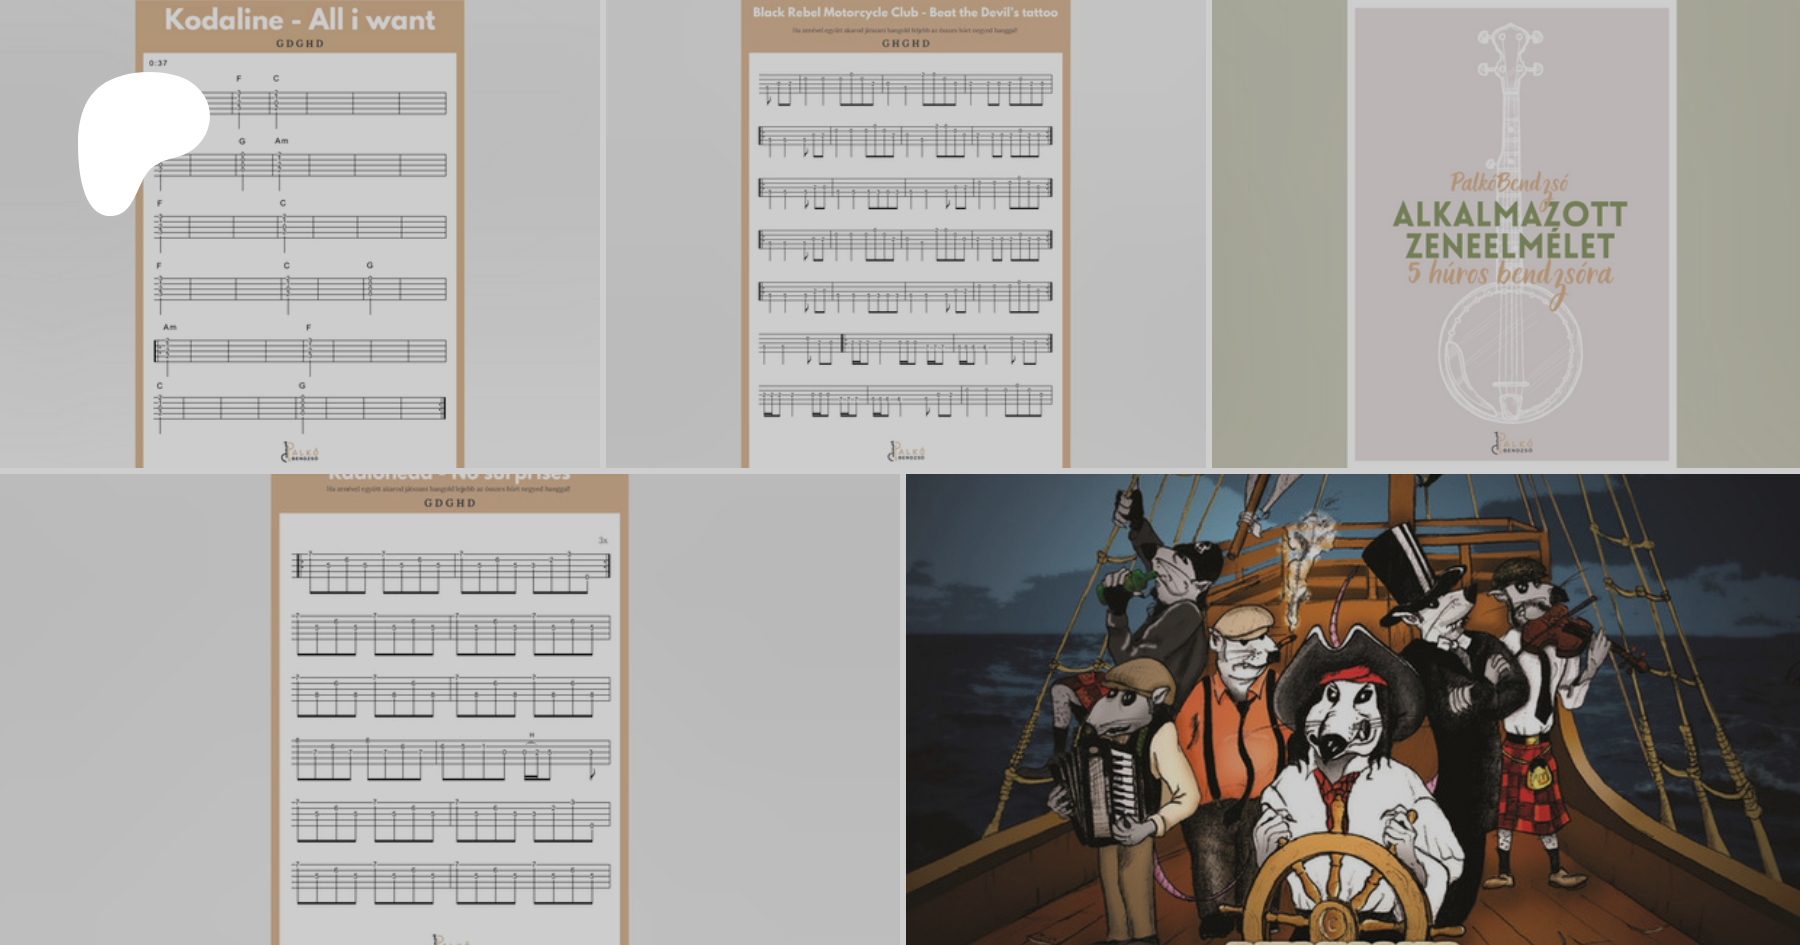1800x945 pixels.
Task: Click the Palkó logo on the zeneelmélet cover
Action: pos(1512,444)
